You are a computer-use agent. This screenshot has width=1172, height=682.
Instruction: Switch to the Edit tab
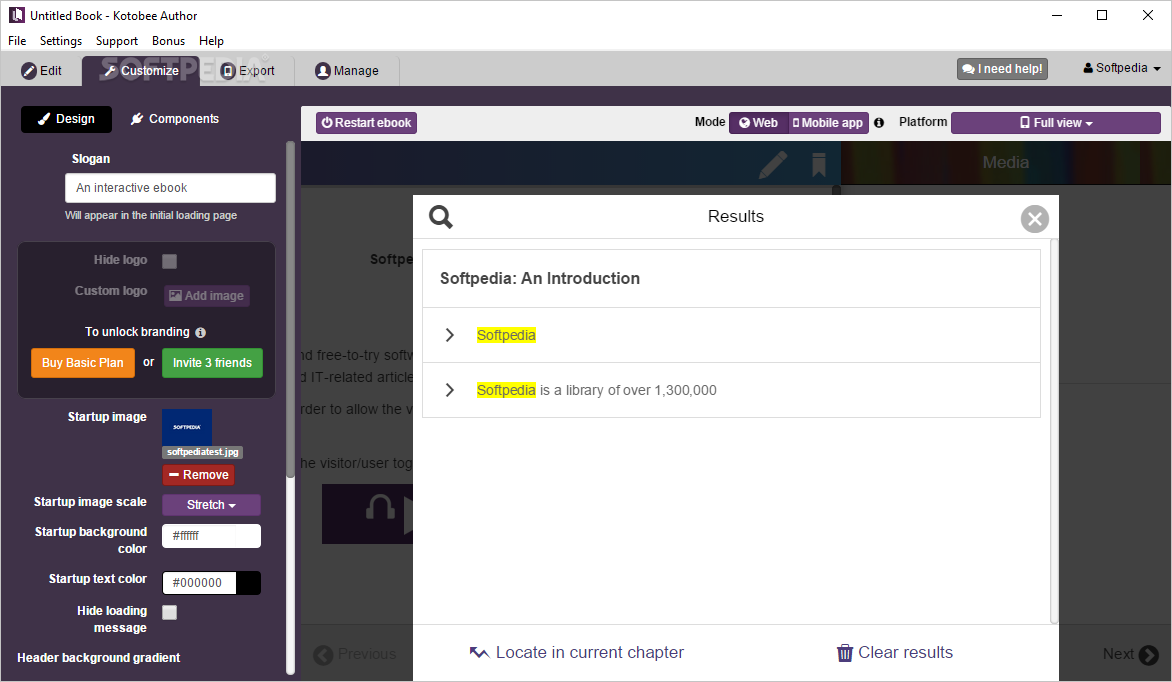pos(42,71)
